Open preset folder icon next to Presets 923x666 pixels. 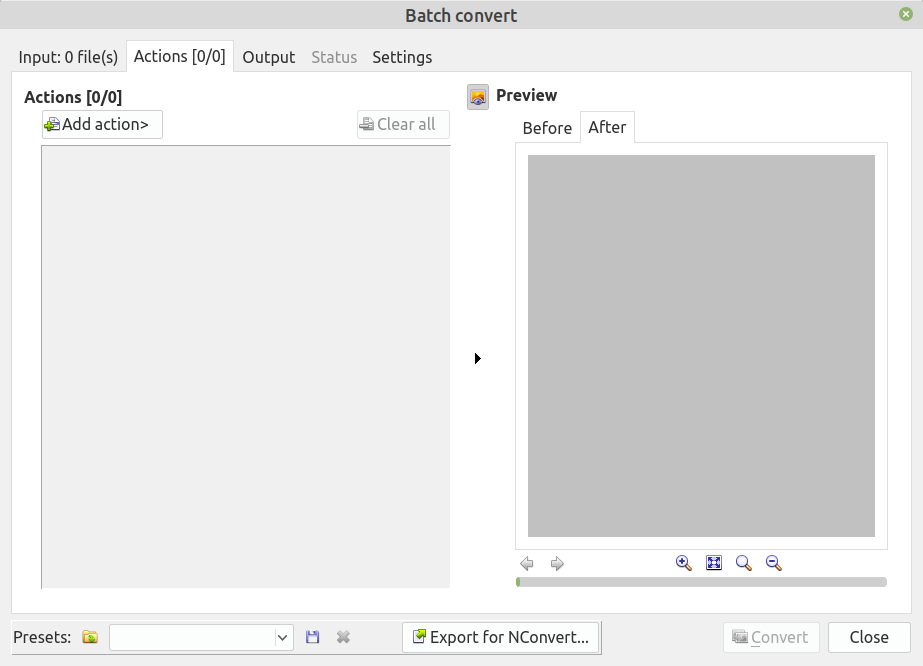[90, 637]
